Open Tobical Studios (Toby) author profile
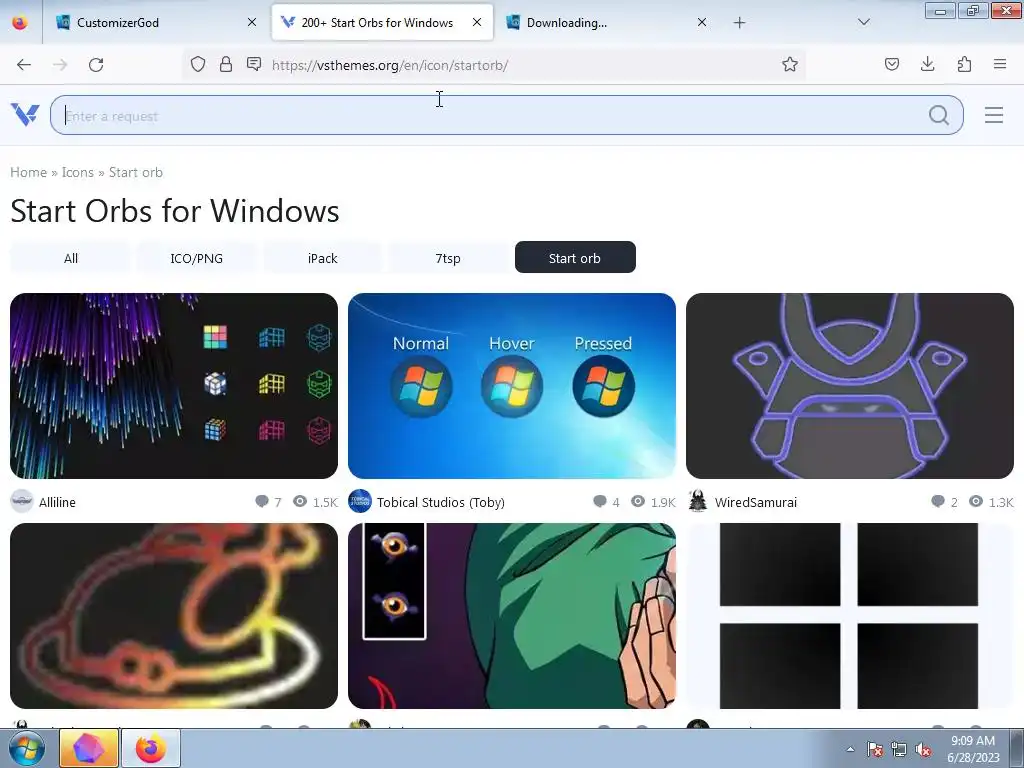The width and height of the screenshot is (1024, 768). coord(441,502)
